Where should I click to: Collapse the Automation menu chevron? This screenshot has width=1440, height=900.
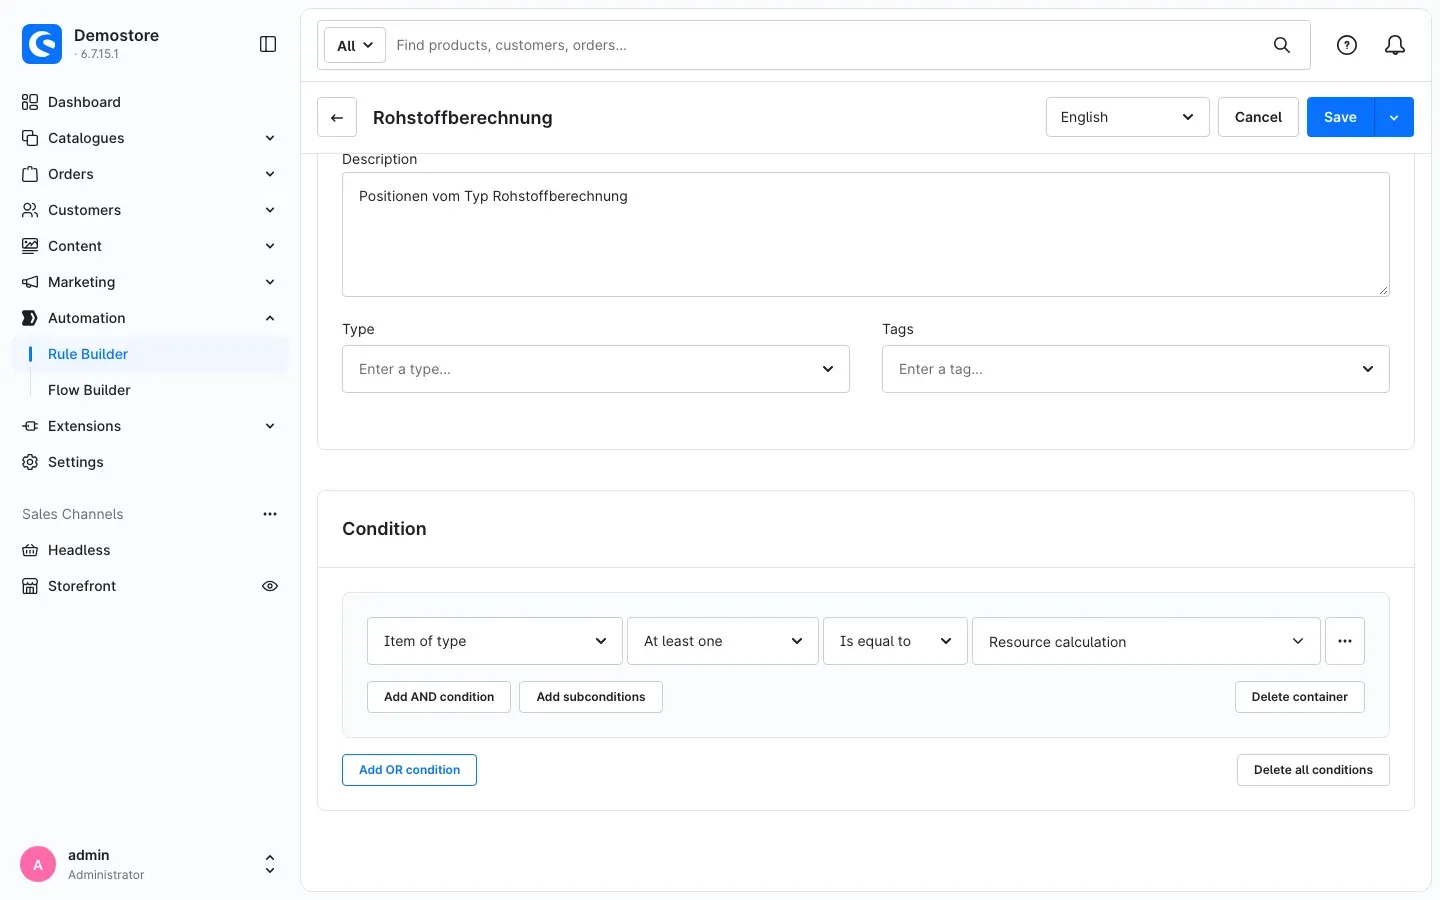(x=270, y=318)
